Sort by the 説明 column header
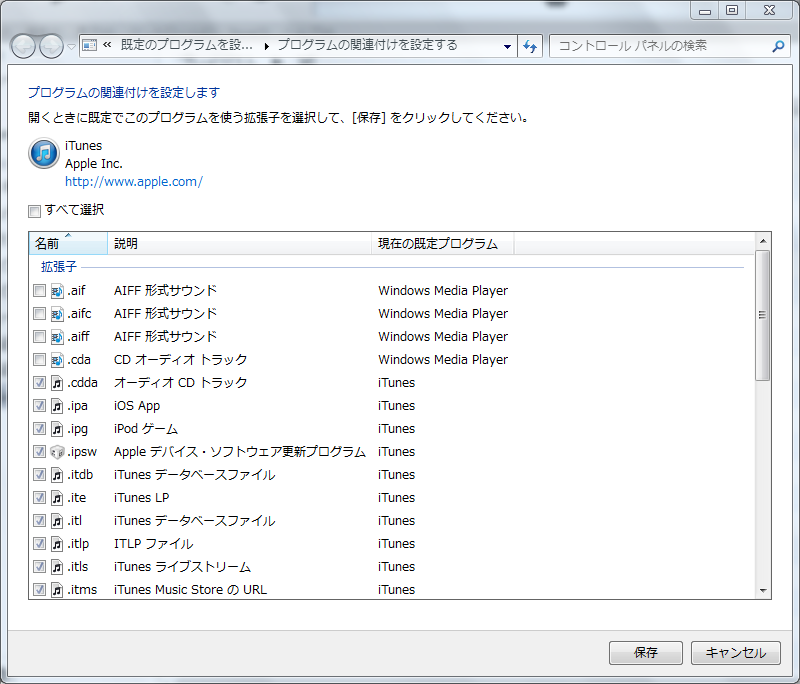The height and width of the screenshot is (684, 800). (239, 244)
